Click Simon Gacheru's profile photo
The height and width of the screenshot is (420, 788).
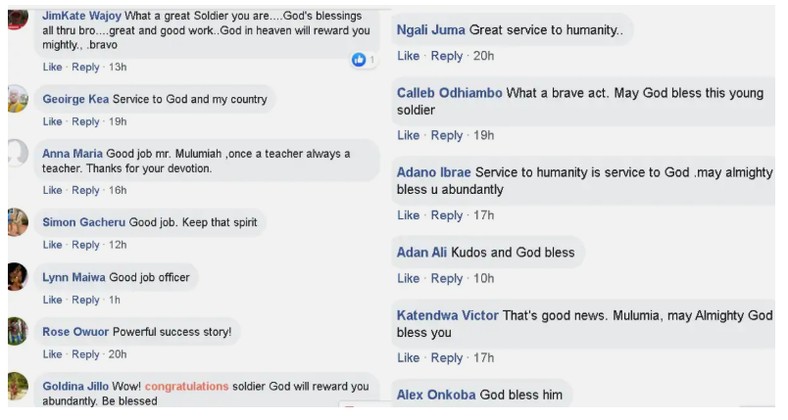pos(17,222)
